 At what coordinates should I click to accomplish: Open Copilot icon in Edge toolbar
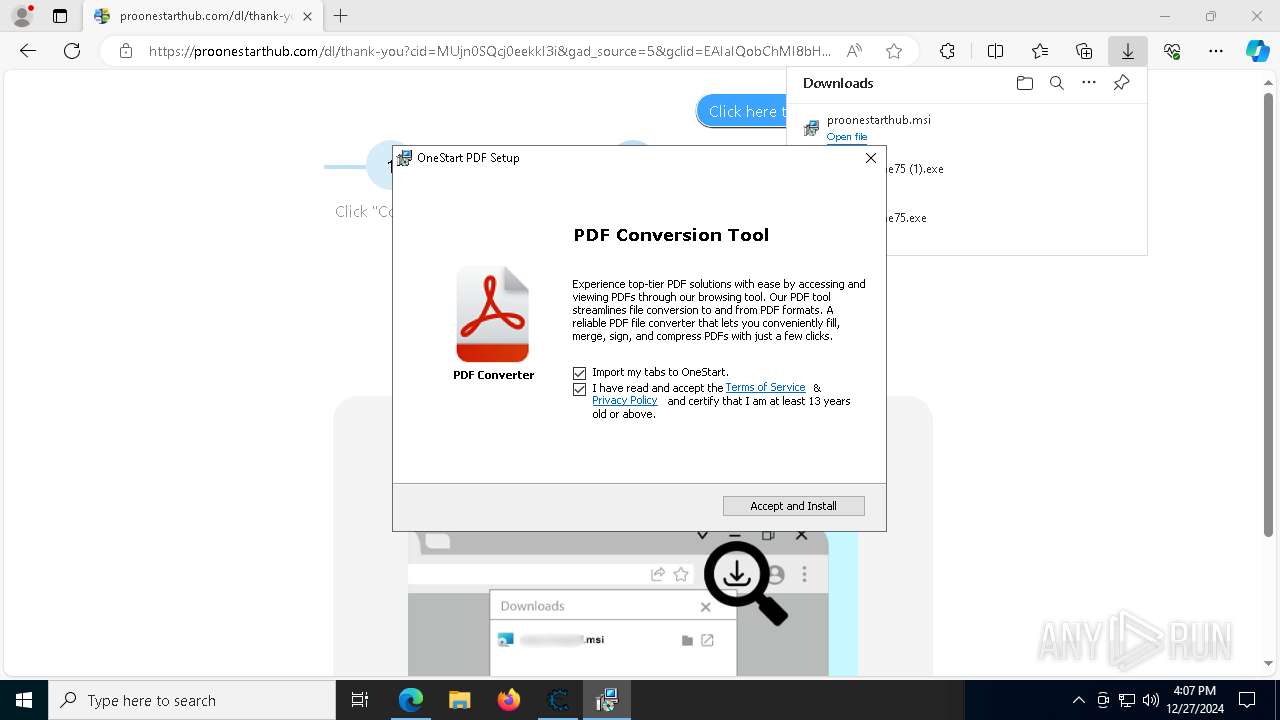1258,51
